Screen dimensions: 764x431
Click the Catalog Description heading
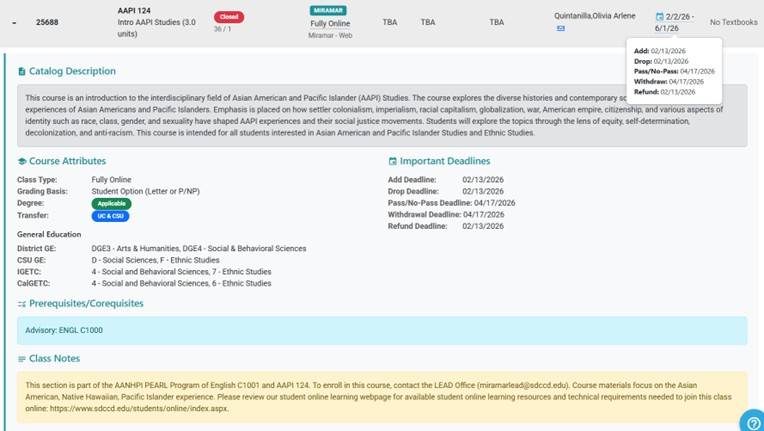(72, 71)
